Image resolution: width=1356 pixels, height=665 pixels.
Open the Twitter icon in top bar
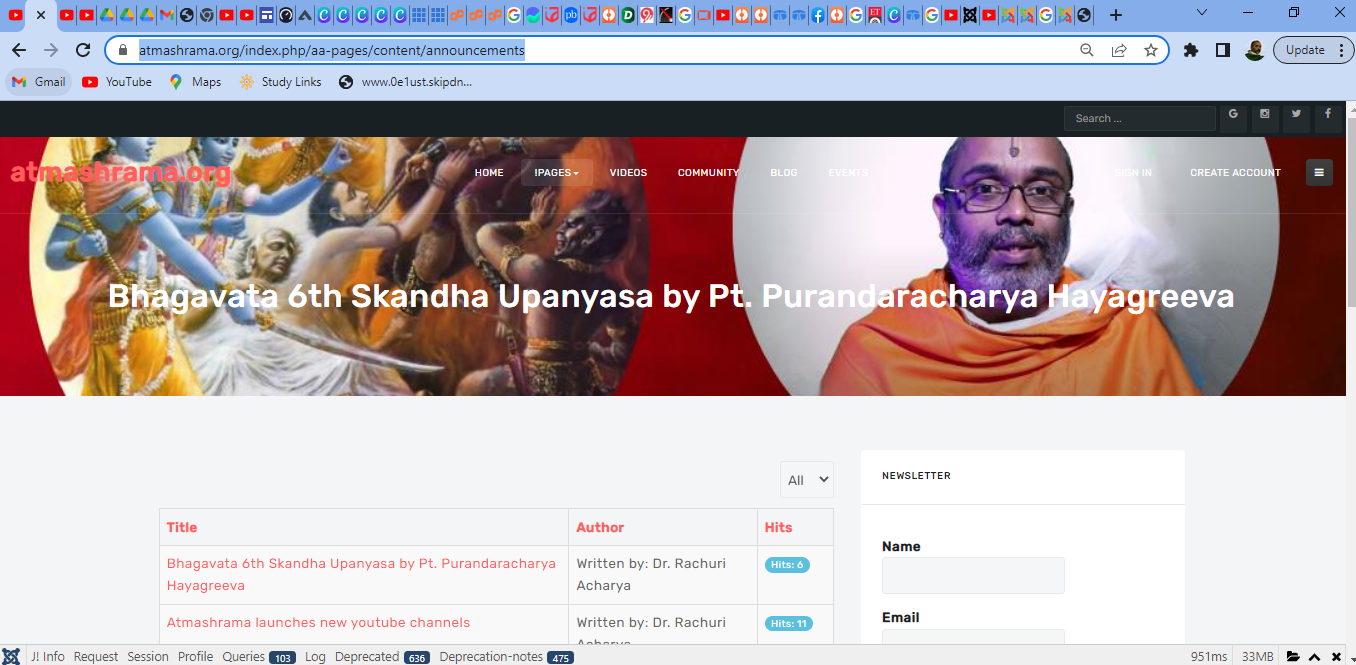click(1296, 116)
